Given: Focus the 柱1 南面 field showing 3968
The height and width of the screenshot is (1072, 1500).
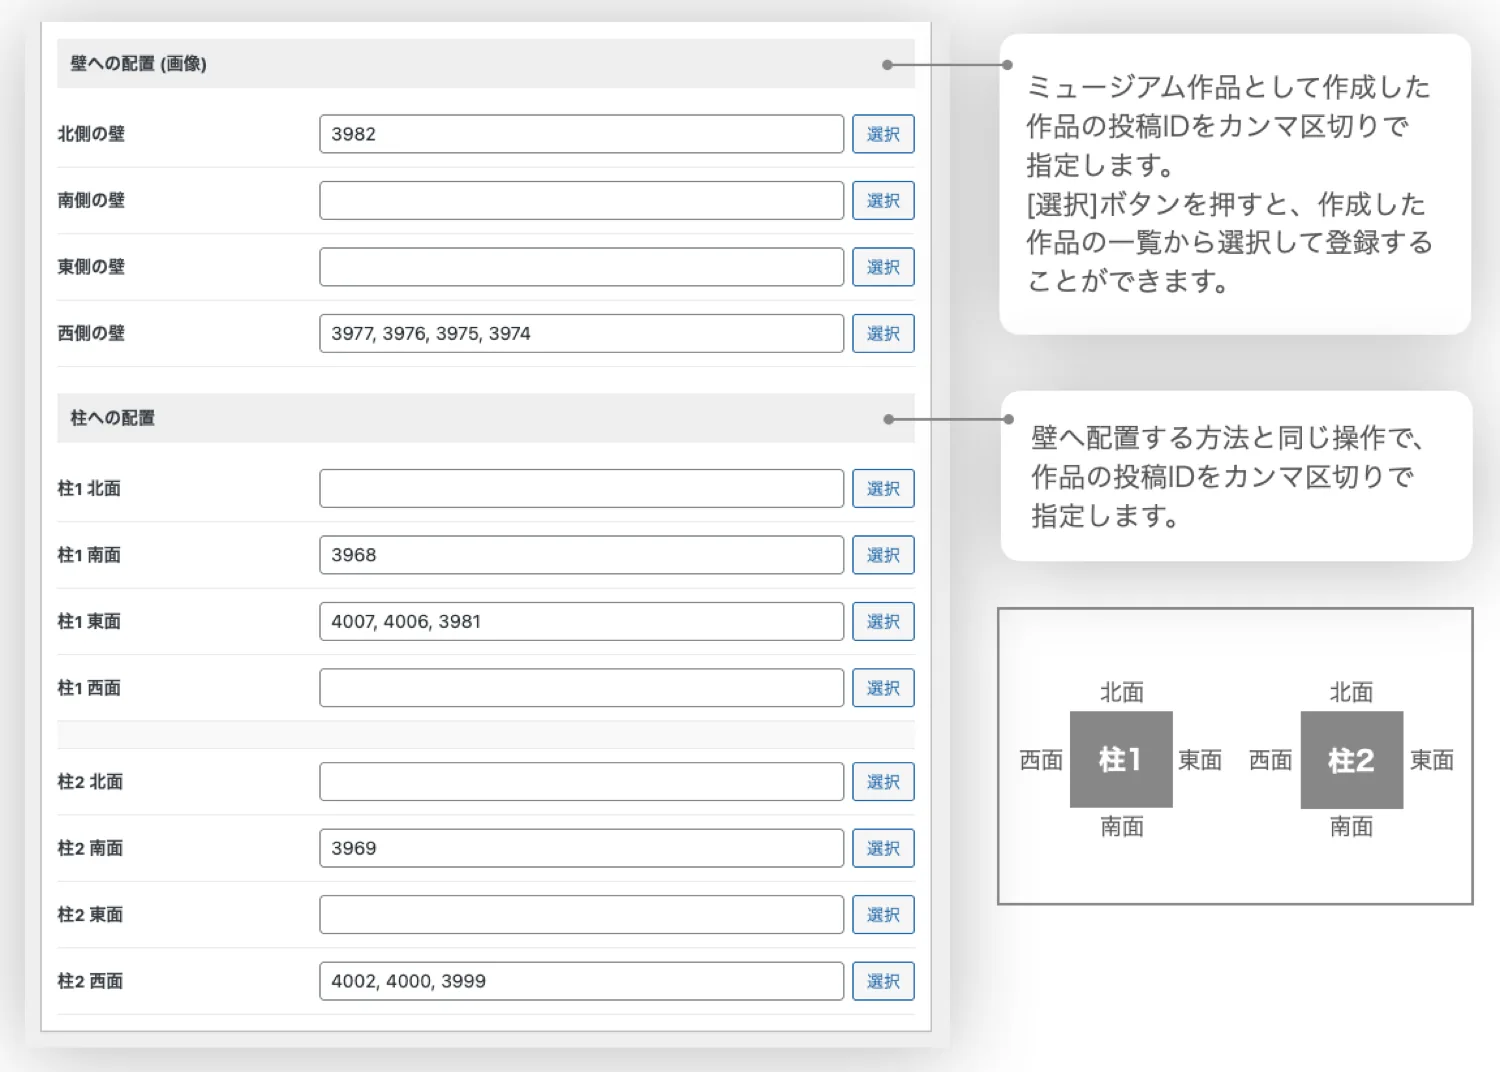Looking at the screenshot, I should click(581, 555).
